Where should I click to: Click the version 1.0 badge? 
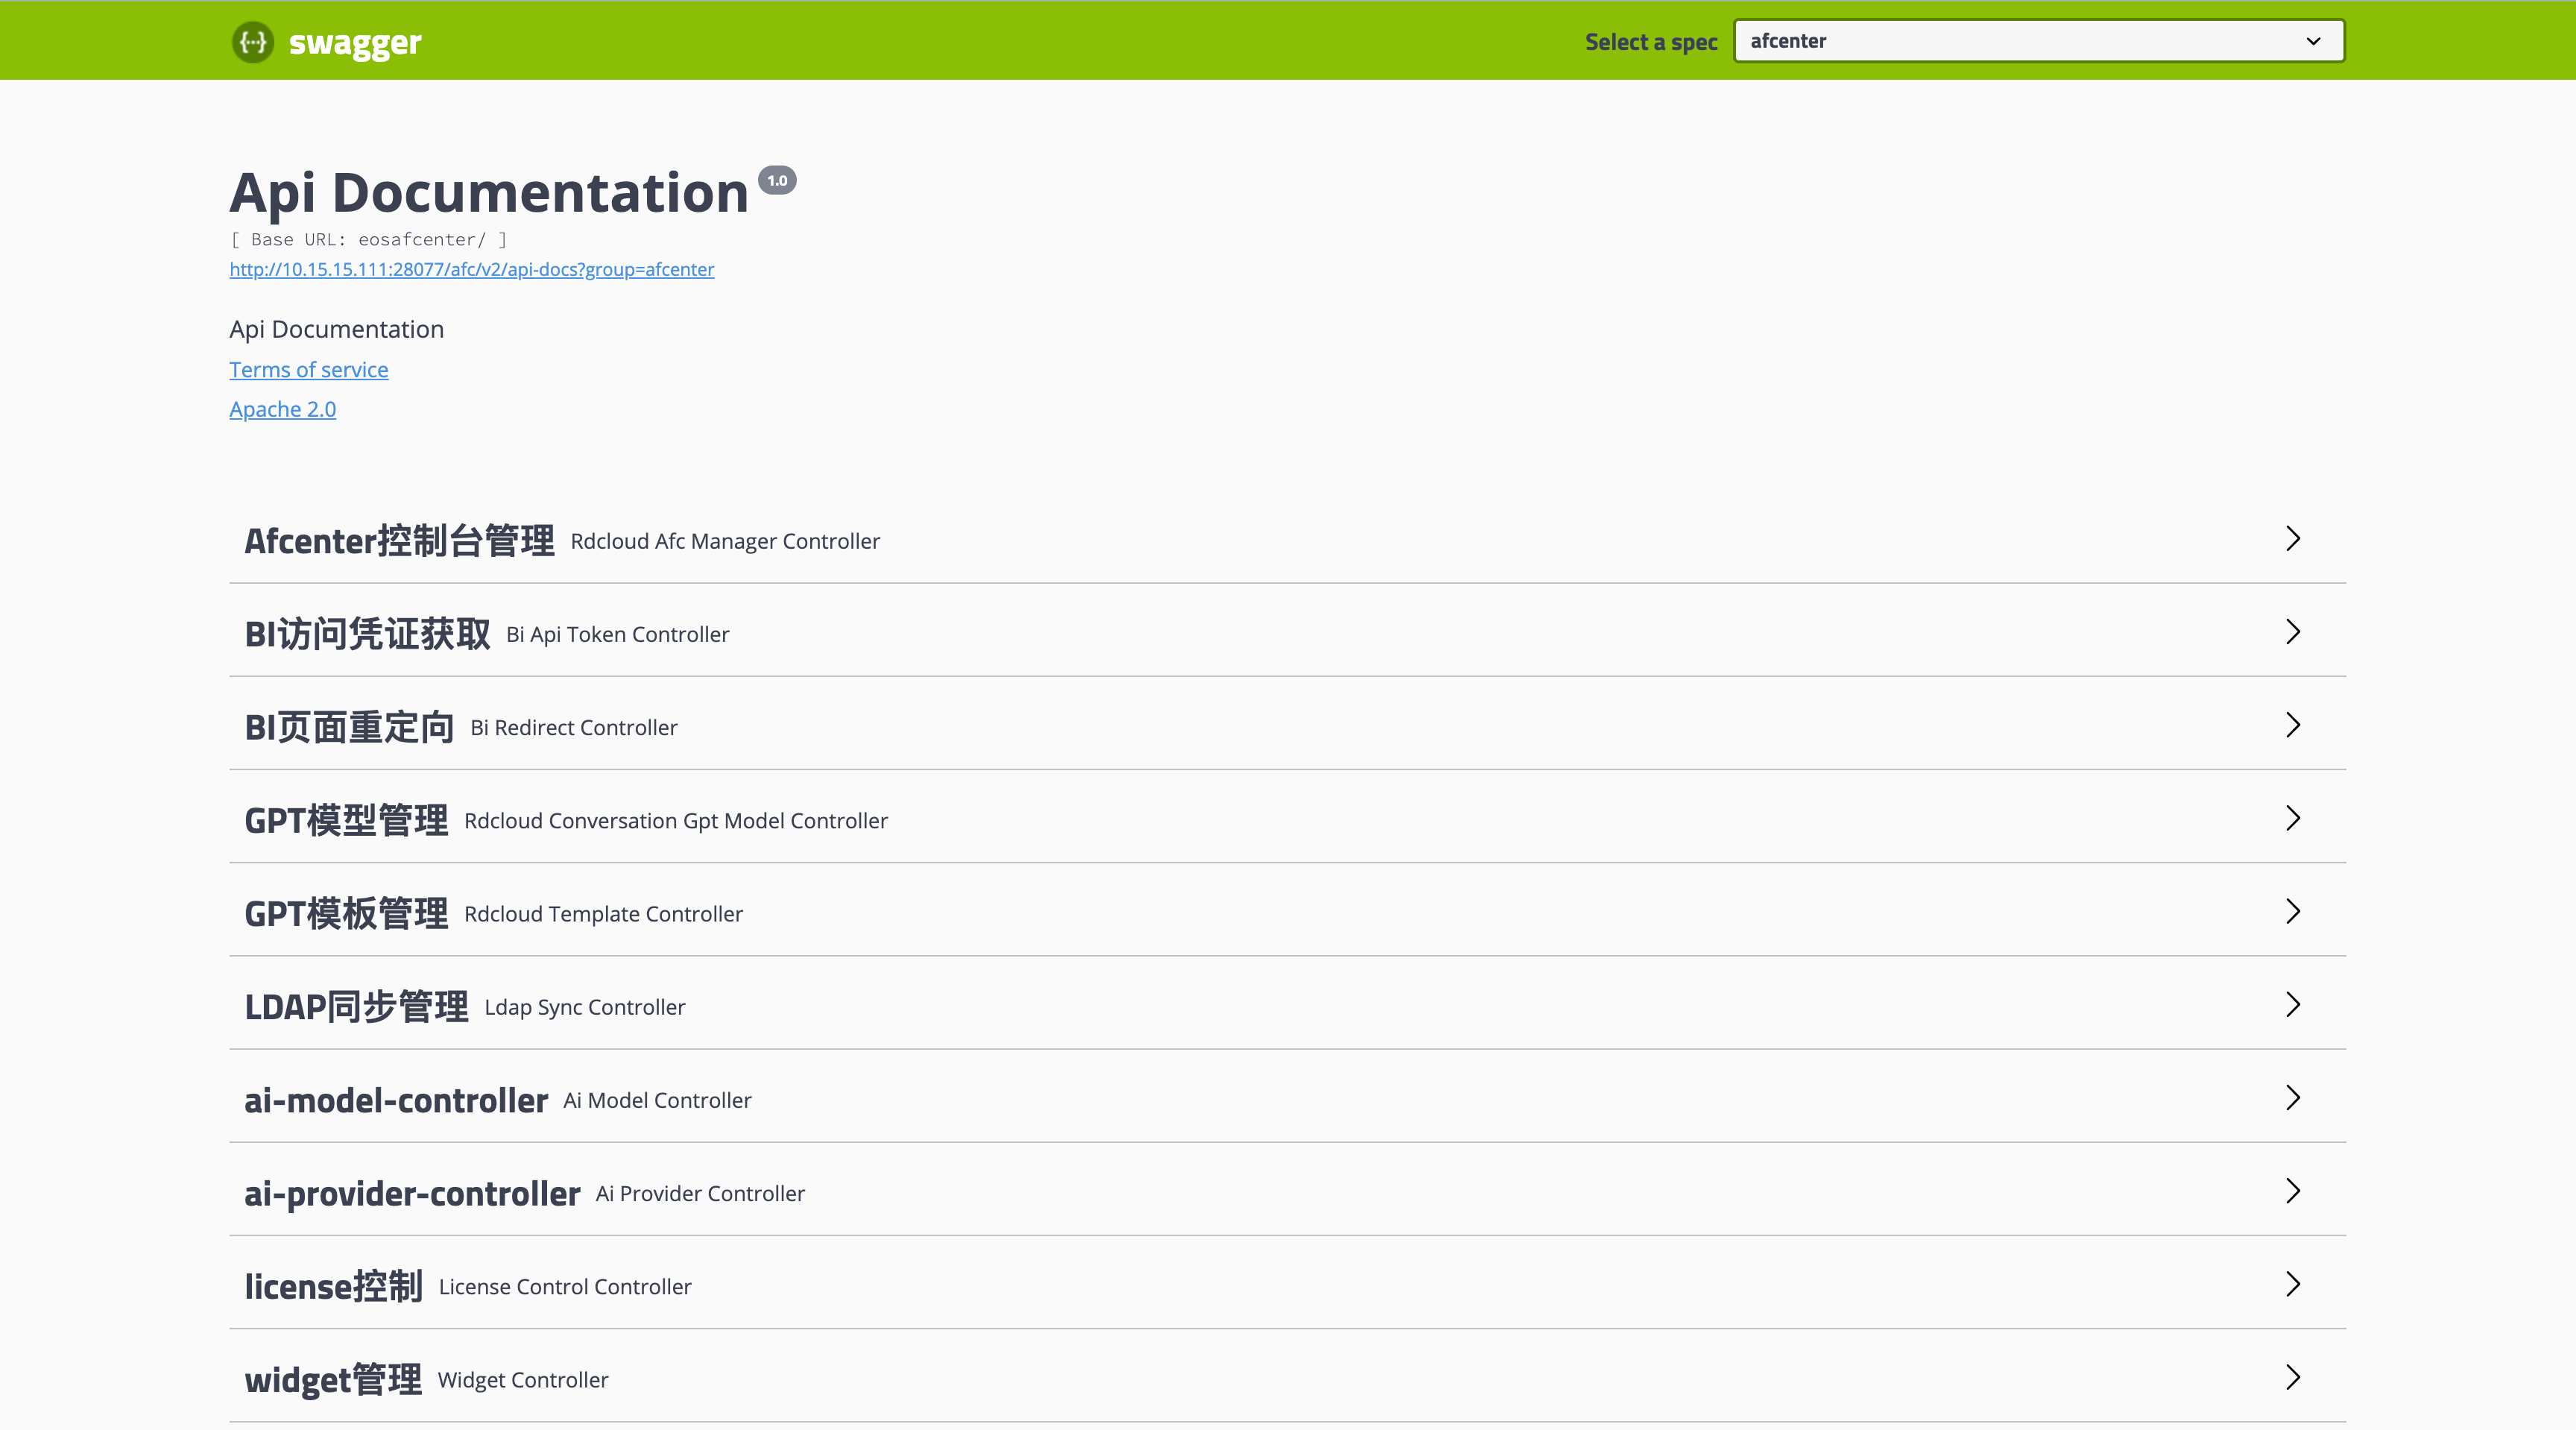click(777, 180)
